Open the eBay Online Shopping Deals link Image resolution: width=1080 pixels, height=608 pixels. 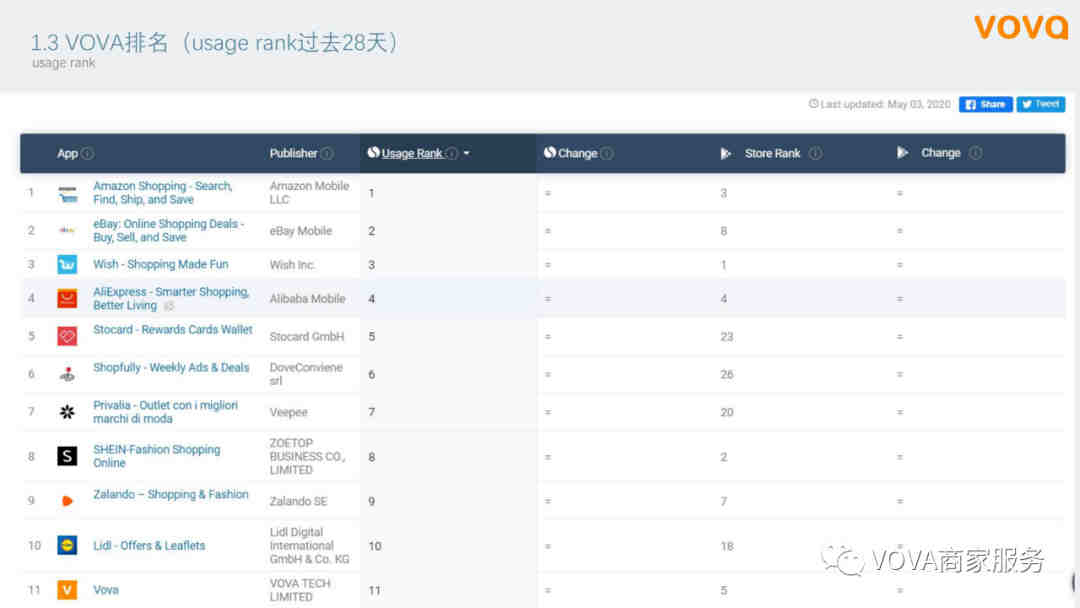[169, 231]
